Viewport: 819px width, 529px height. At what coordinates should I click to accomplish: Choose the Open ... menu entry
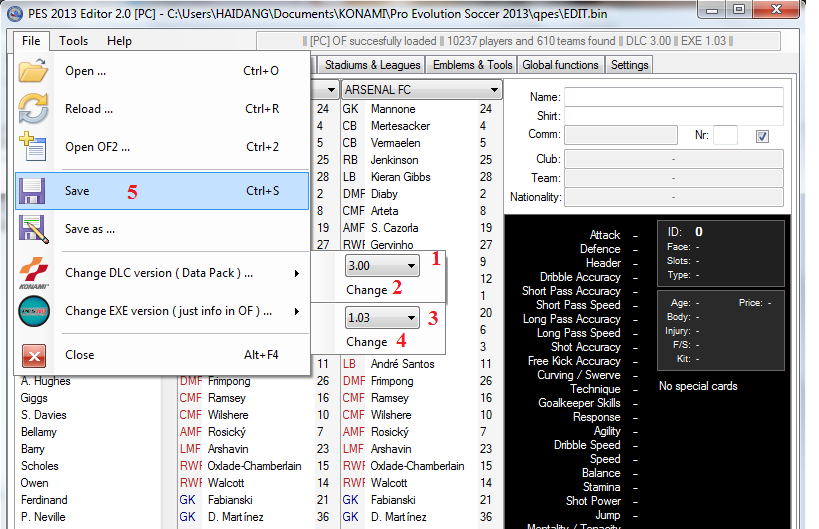click(x=162, y=71)
